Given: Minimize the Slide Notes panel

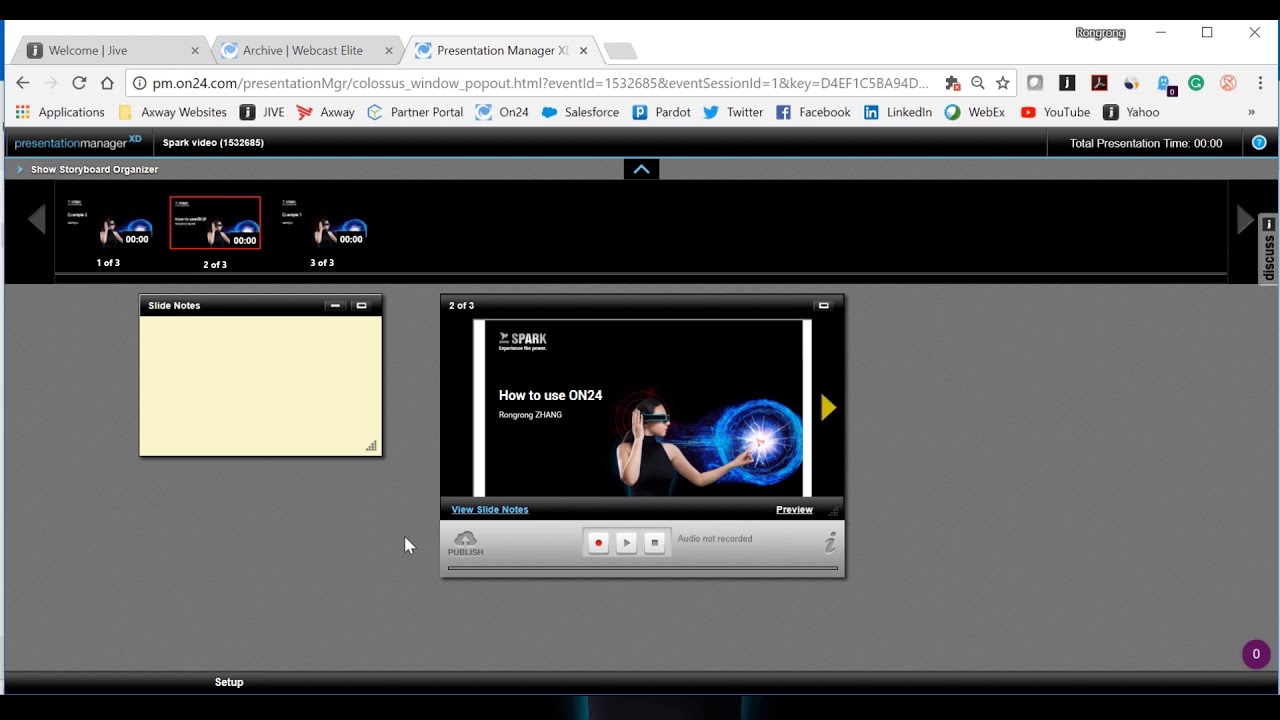Looking at the screenshot, I should (335, 305).
